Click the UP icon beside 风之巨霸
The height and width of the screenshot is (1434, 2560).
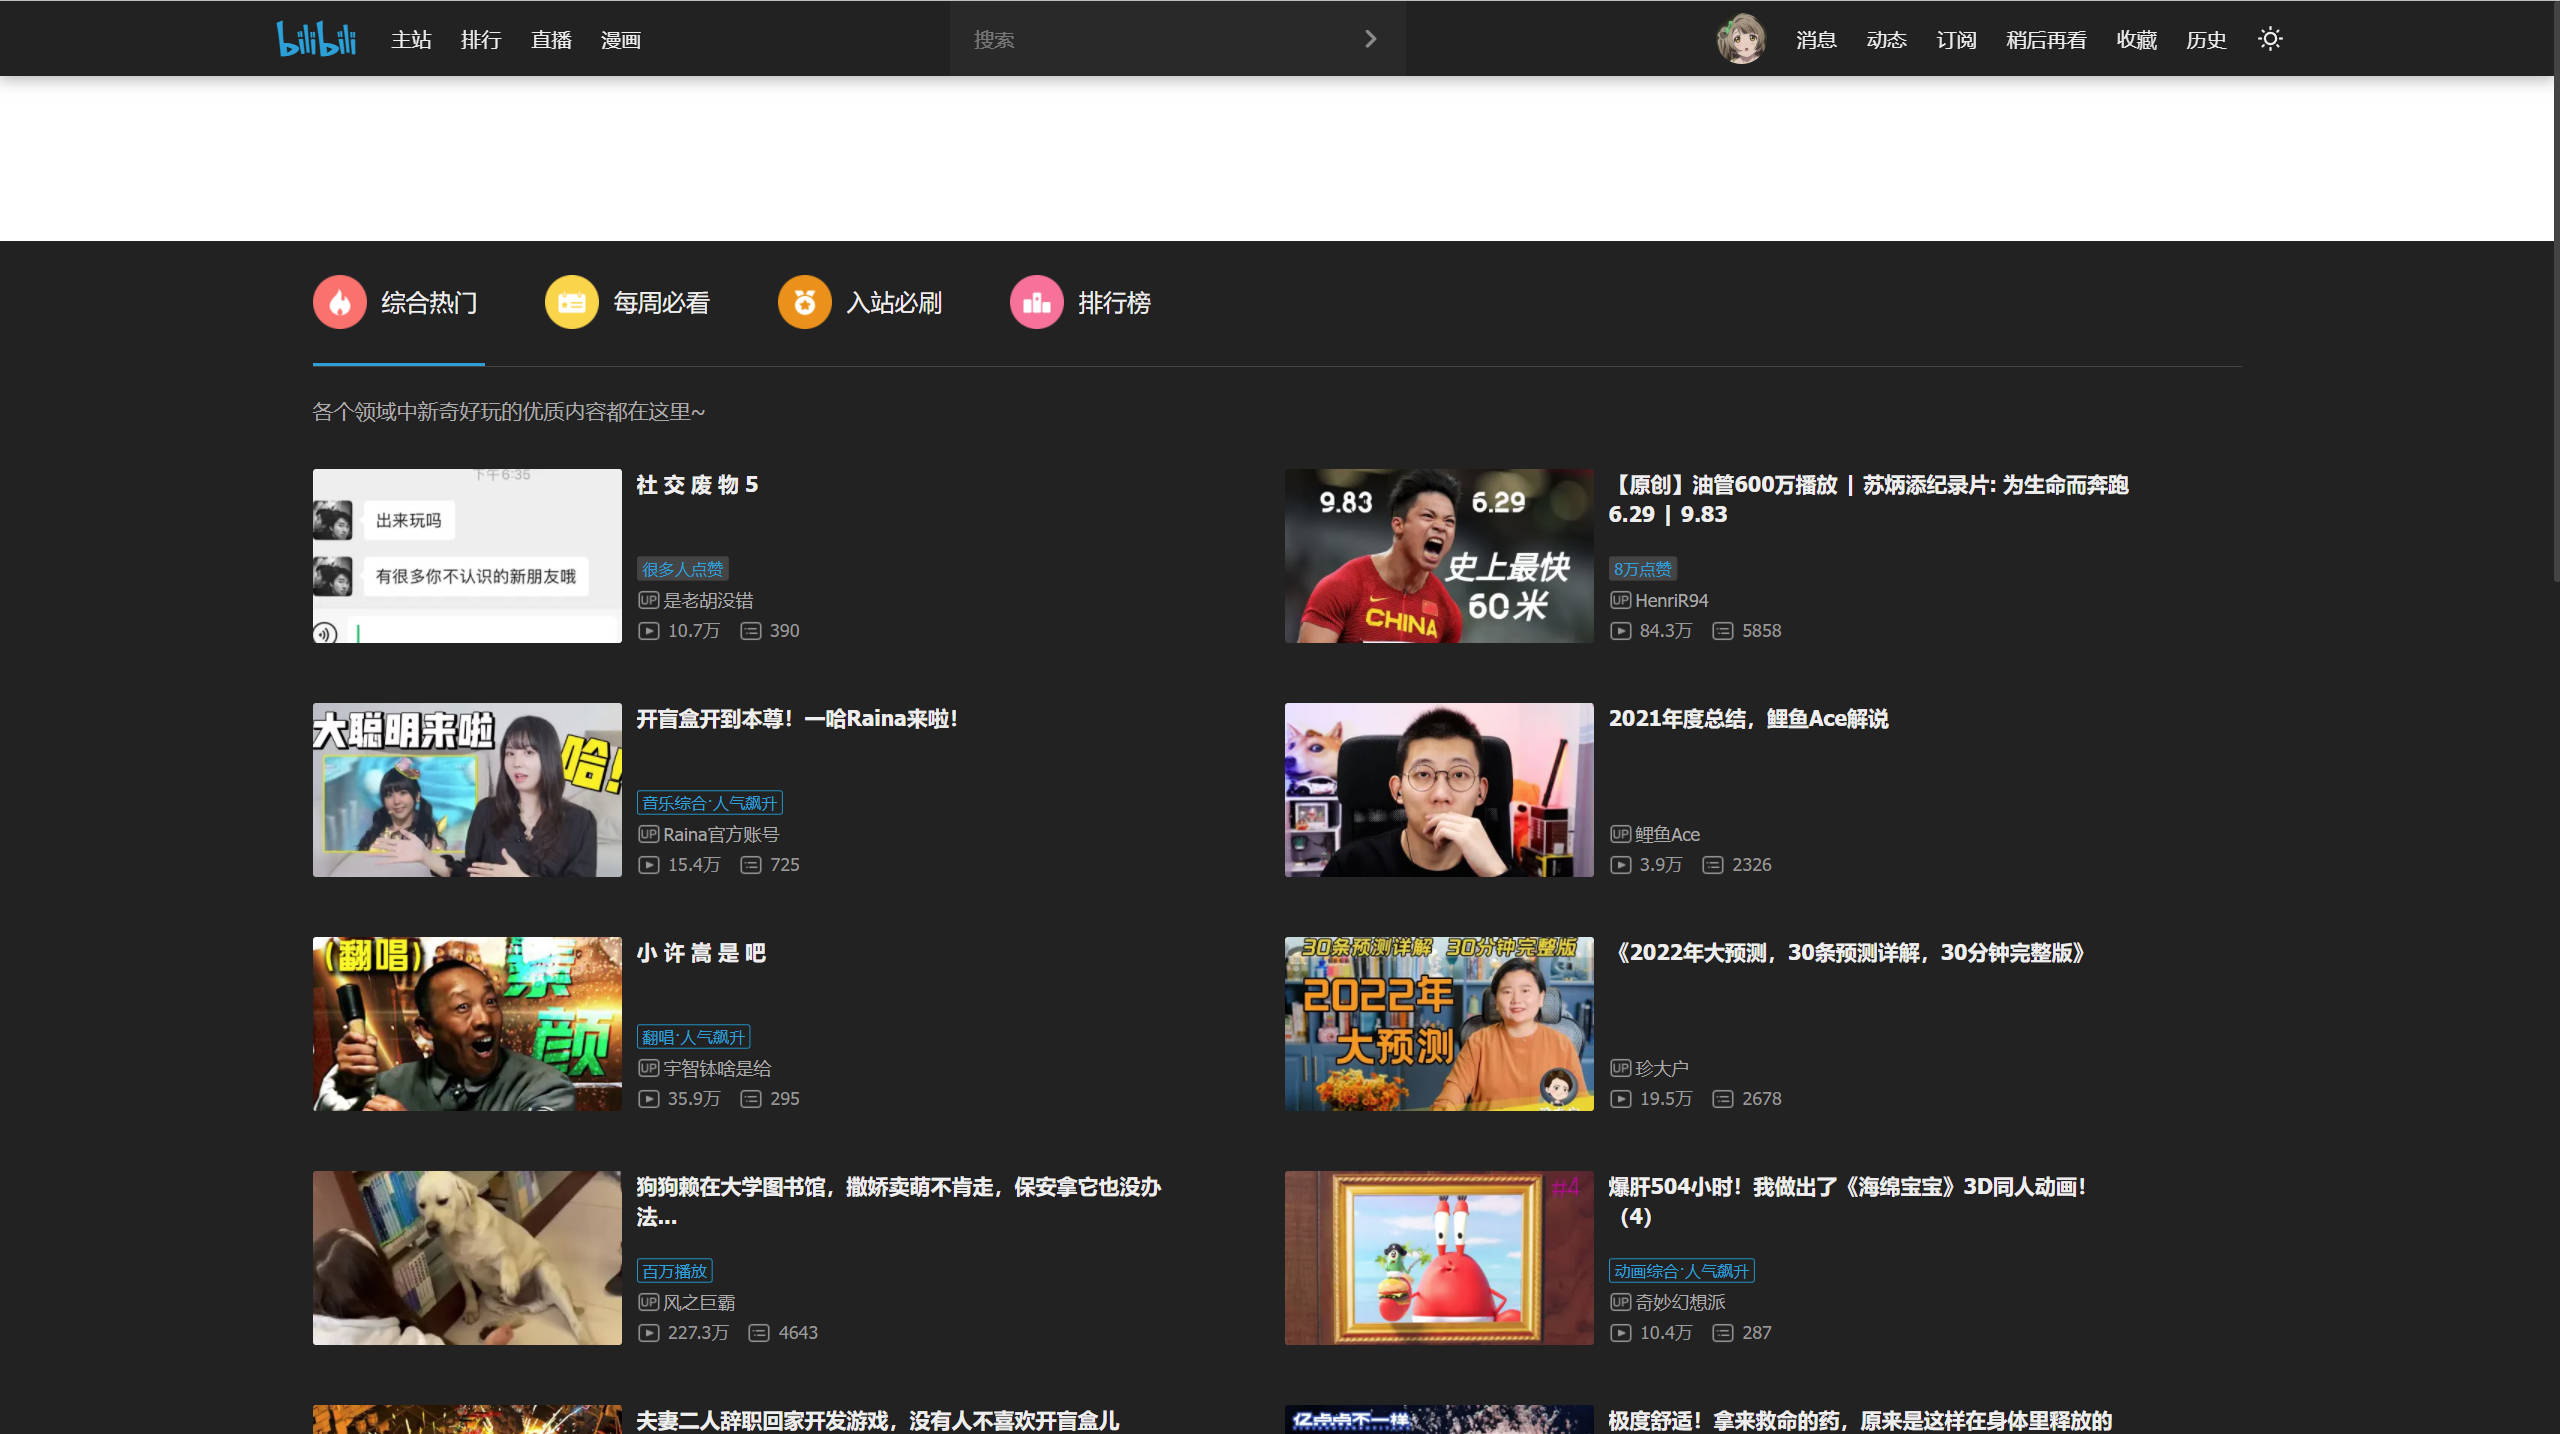pos(648,1302)
